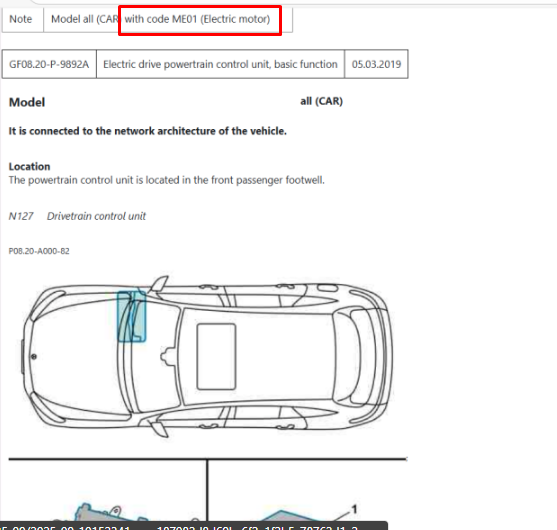Click the Location heading
The width and height of the screenshot is (557, 530).
(x=29, y=167)
